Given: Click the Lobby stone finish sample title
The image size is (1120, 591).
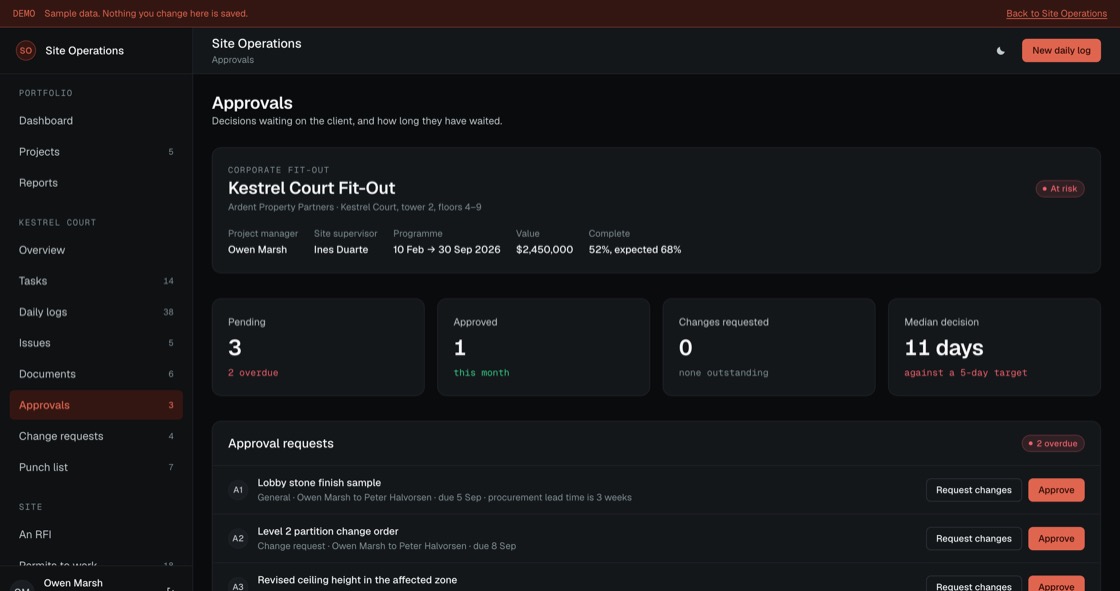Looking at the screenshot, I should click(x=319, y=483).
